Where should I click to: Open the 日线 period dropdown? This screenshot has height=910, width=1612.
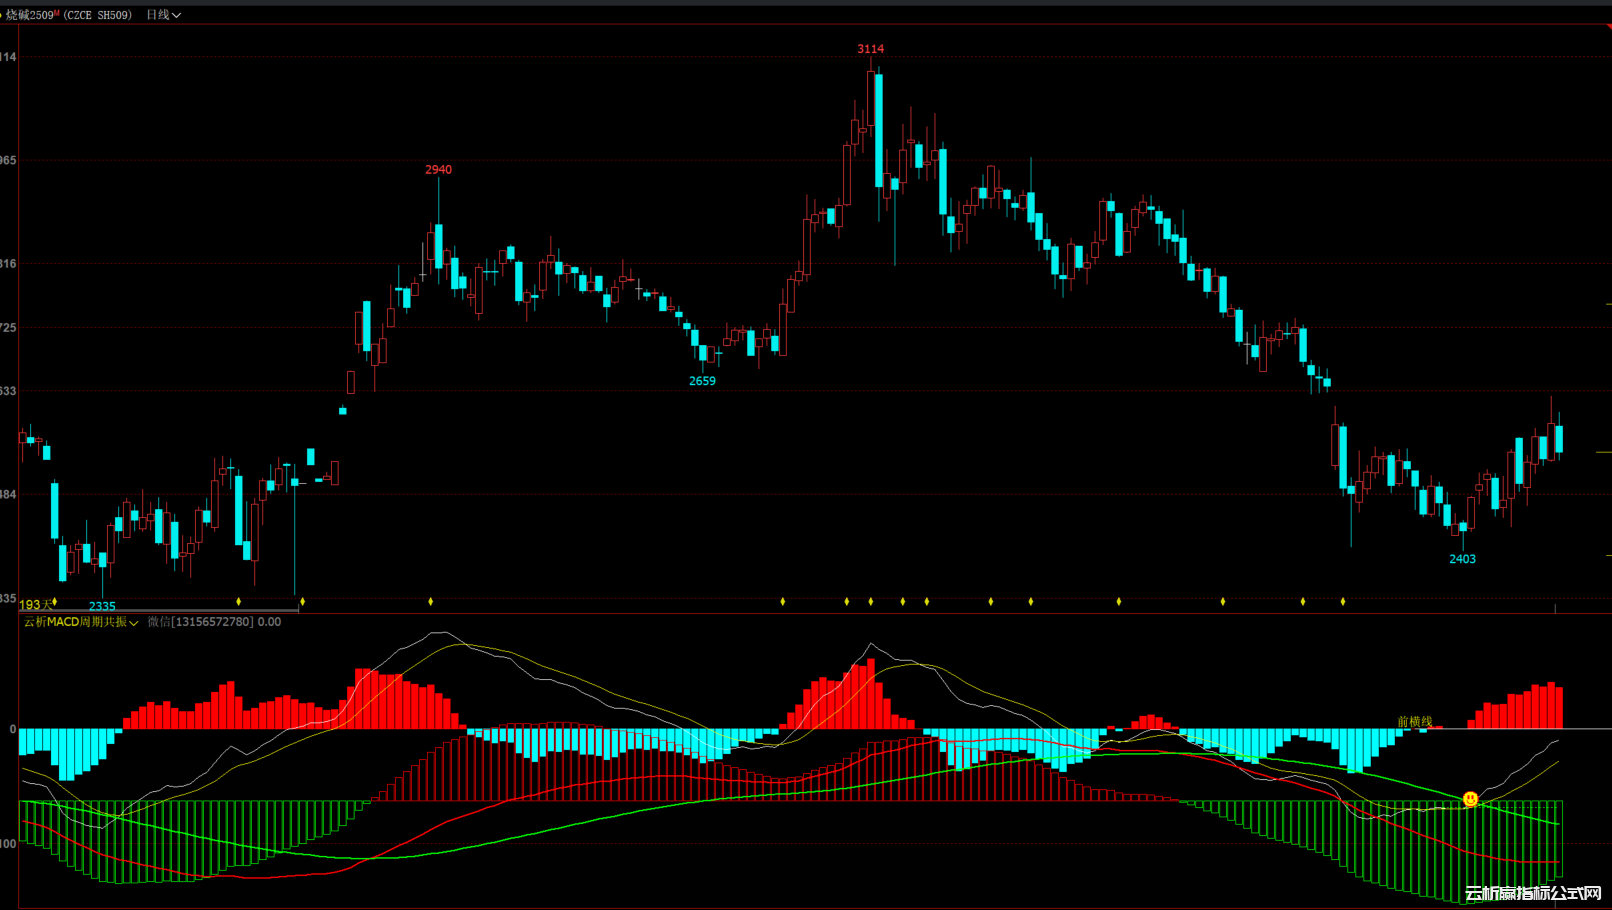[163, 15]
